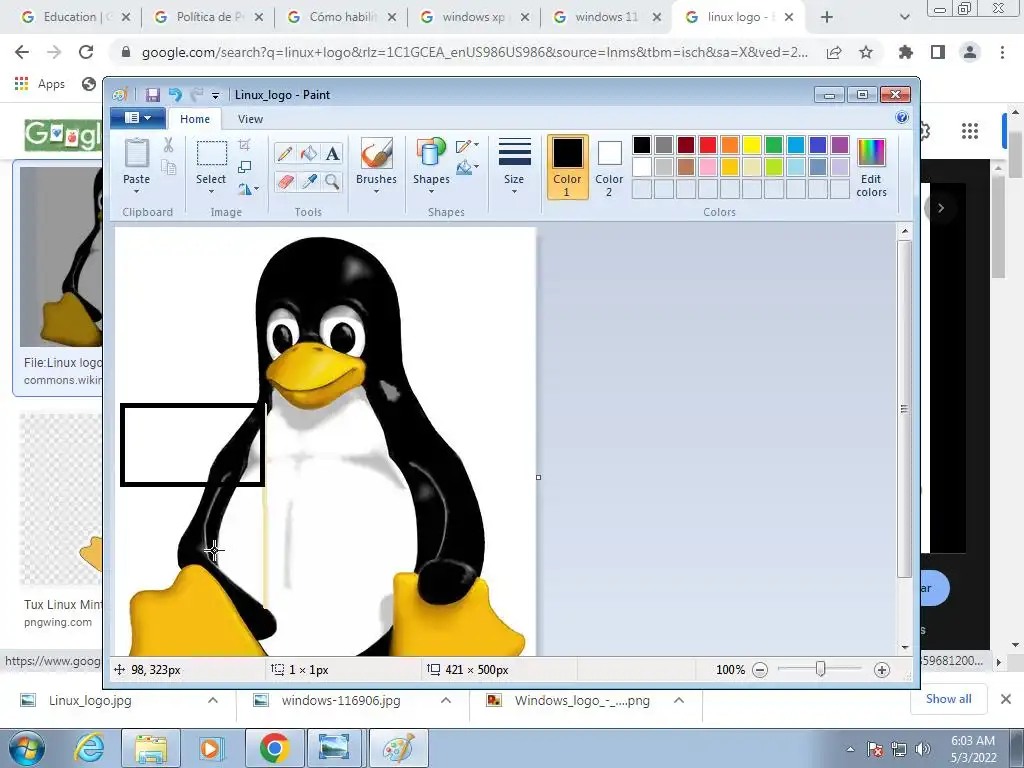Screen dimensions: 1024x768
Task: Click the Copy icon in Clipboard group
Action: coord(168,168)
